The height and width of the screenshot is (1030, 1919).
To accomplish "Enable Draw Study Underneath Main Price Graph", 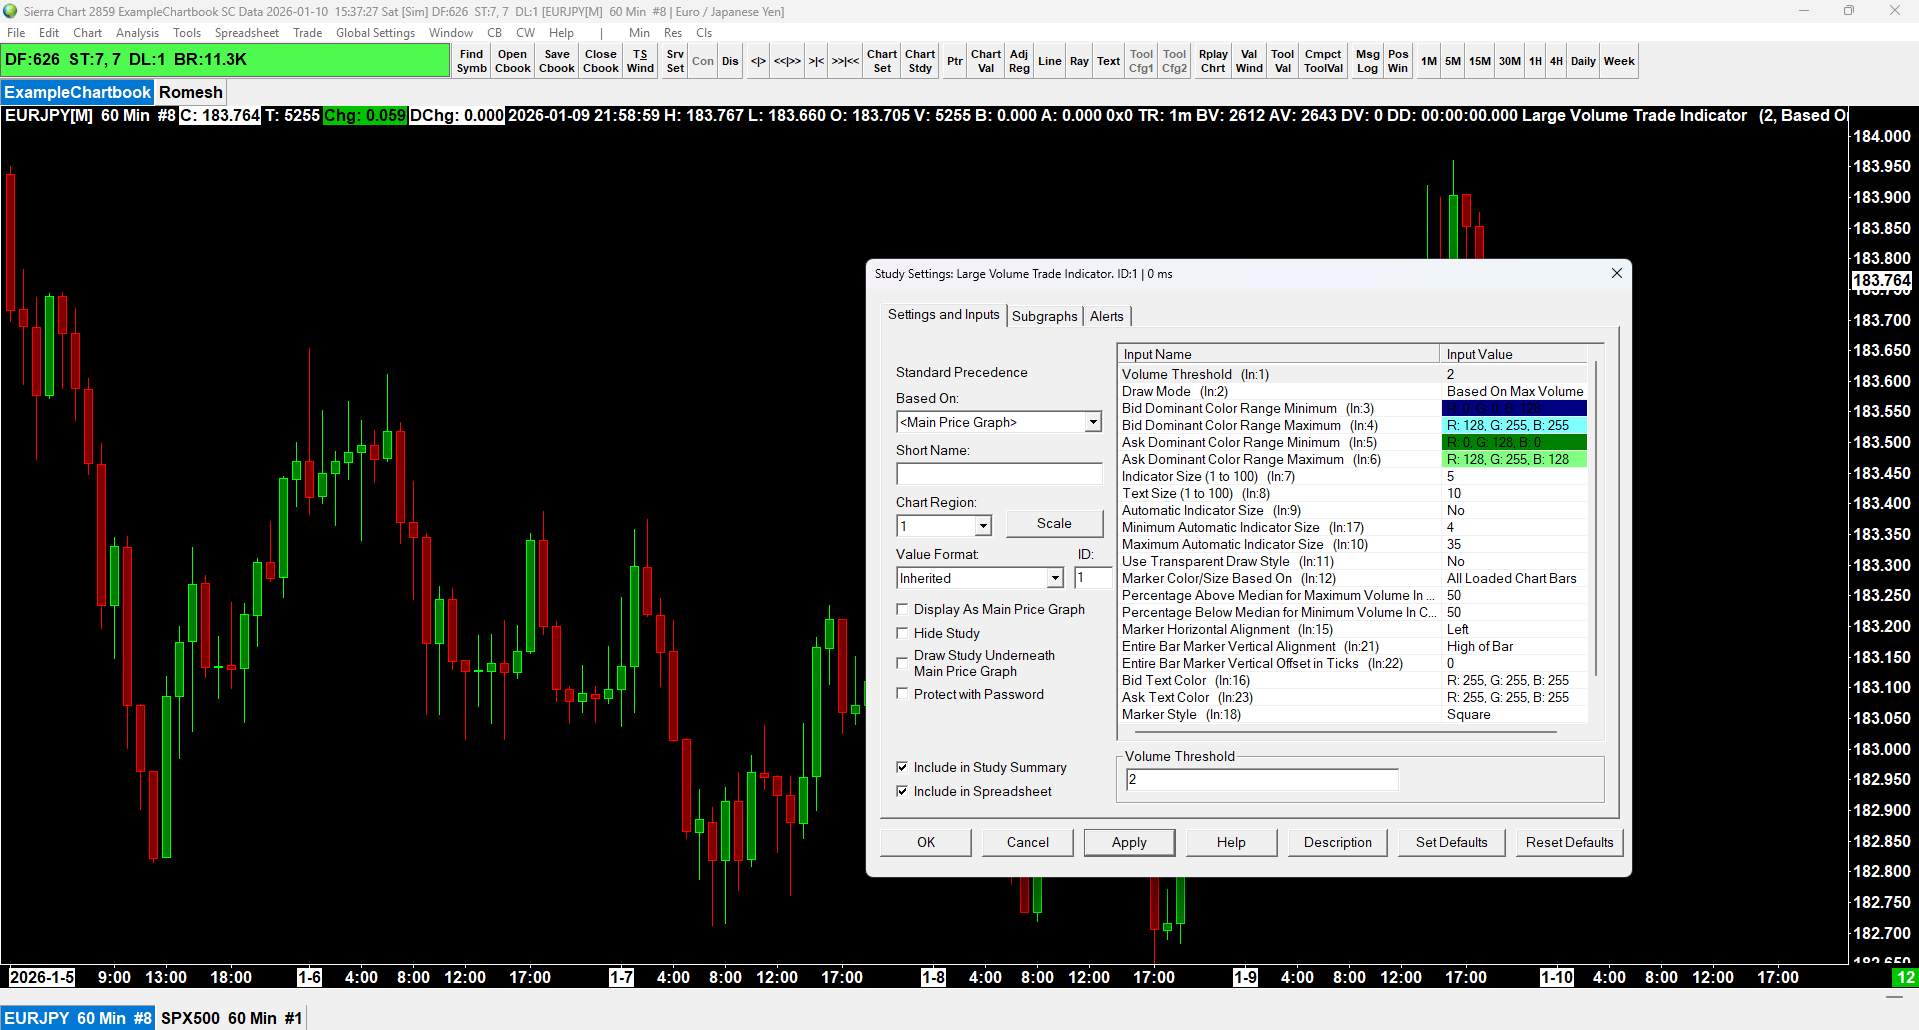I will (902, 663).
